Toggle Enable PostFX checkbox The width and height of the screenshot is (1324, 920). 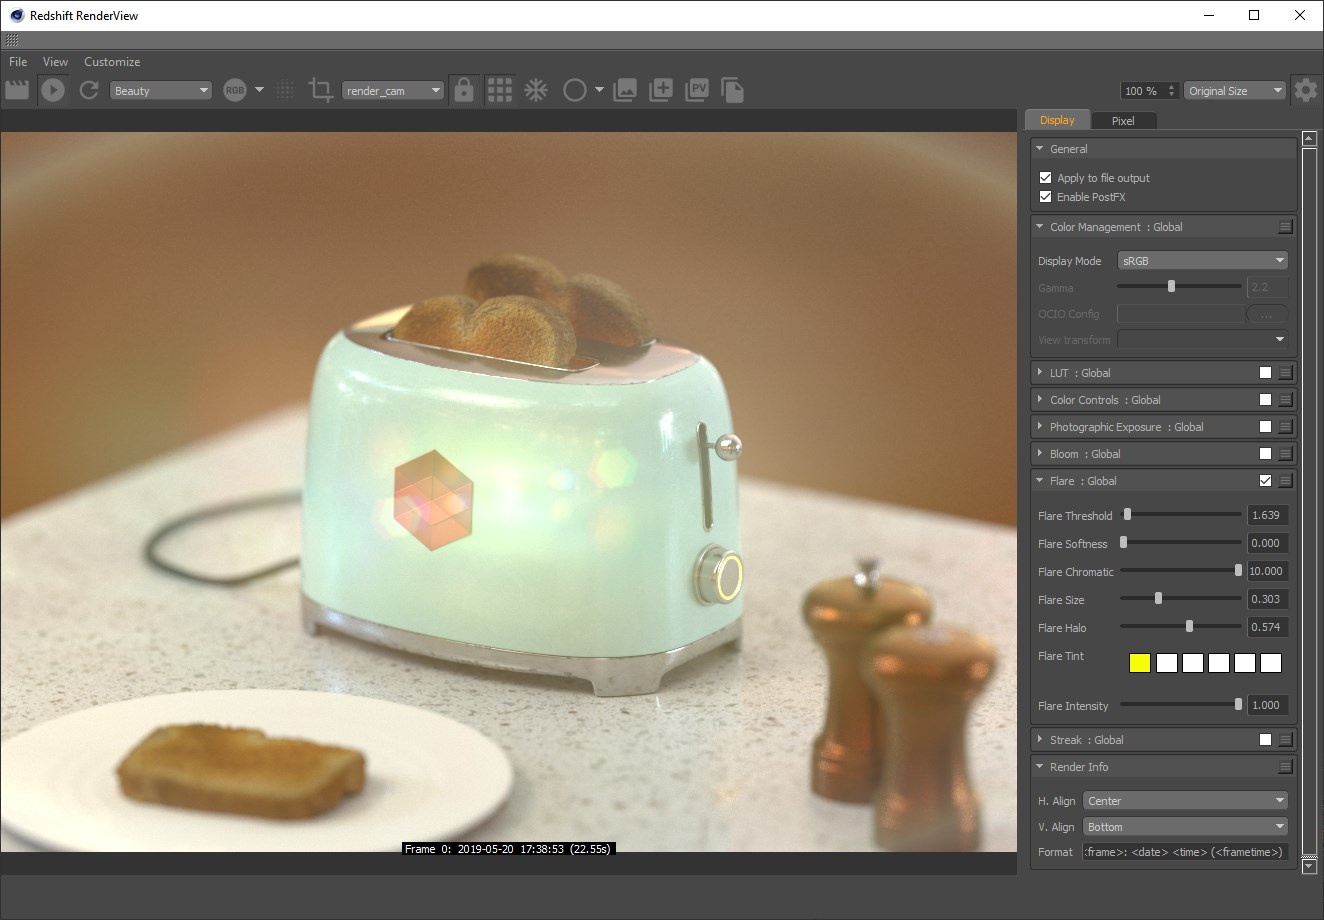[x=1046, y=197]
